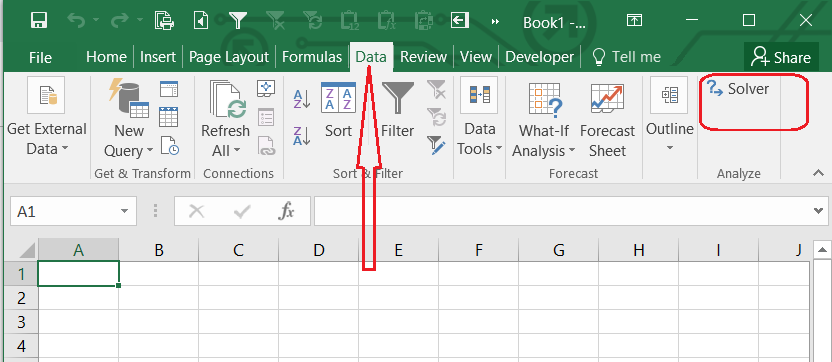Viewport: 832px width, 362px height.
Task: Click the Enter checkmark in formula bar
Action: tap(242, 212)
